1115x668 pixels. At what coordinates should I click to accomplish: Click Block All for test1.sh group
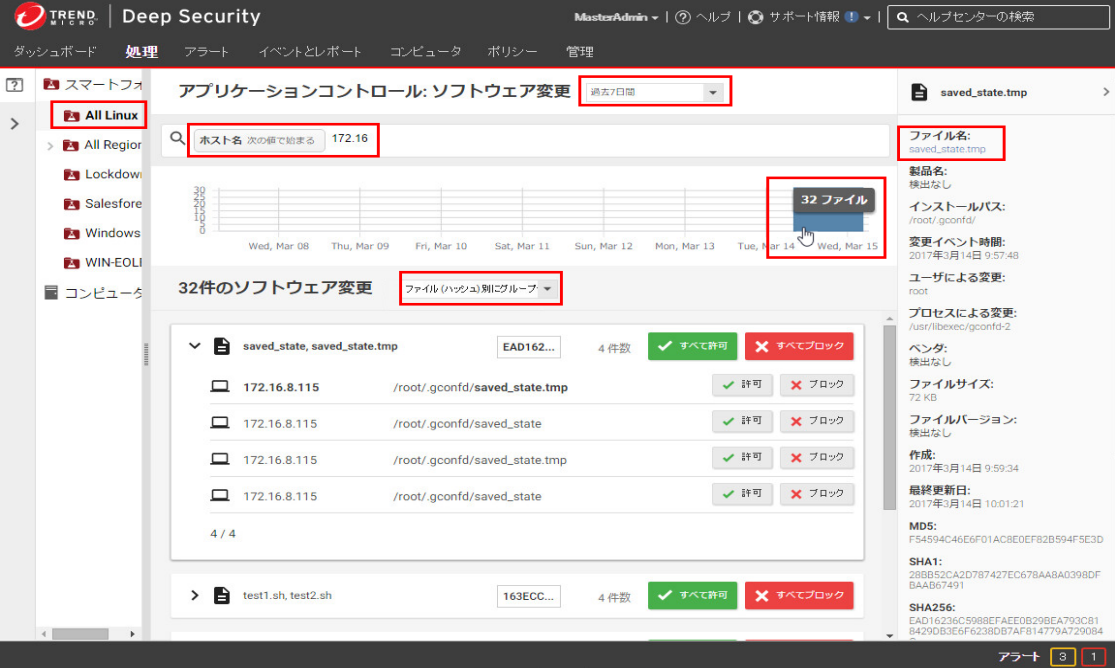tap(799, 596)
